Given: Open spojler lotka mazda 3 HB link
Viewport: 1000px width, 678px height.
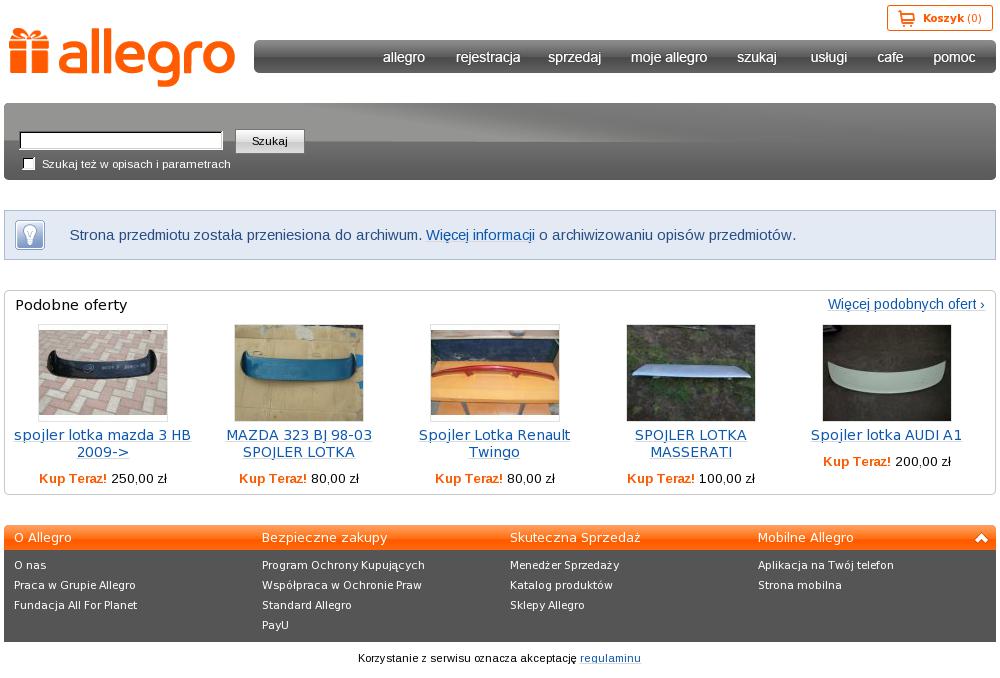Looking at the screenshot, I should [103, 443].
